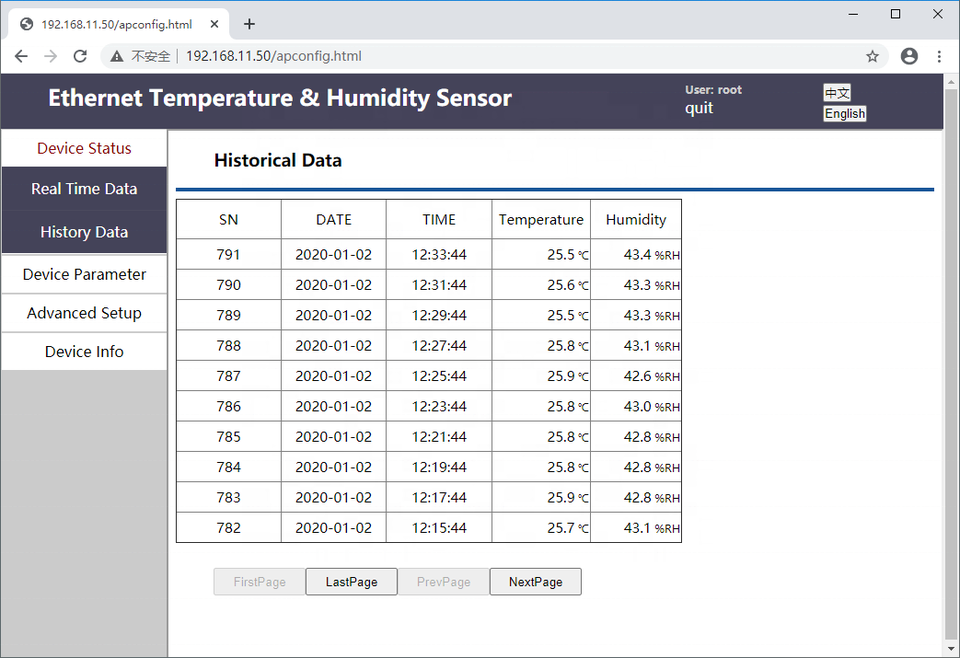Click the browser back arrow icon
The width and height of the screenshot is (960, 658).
tap(21, 56)
